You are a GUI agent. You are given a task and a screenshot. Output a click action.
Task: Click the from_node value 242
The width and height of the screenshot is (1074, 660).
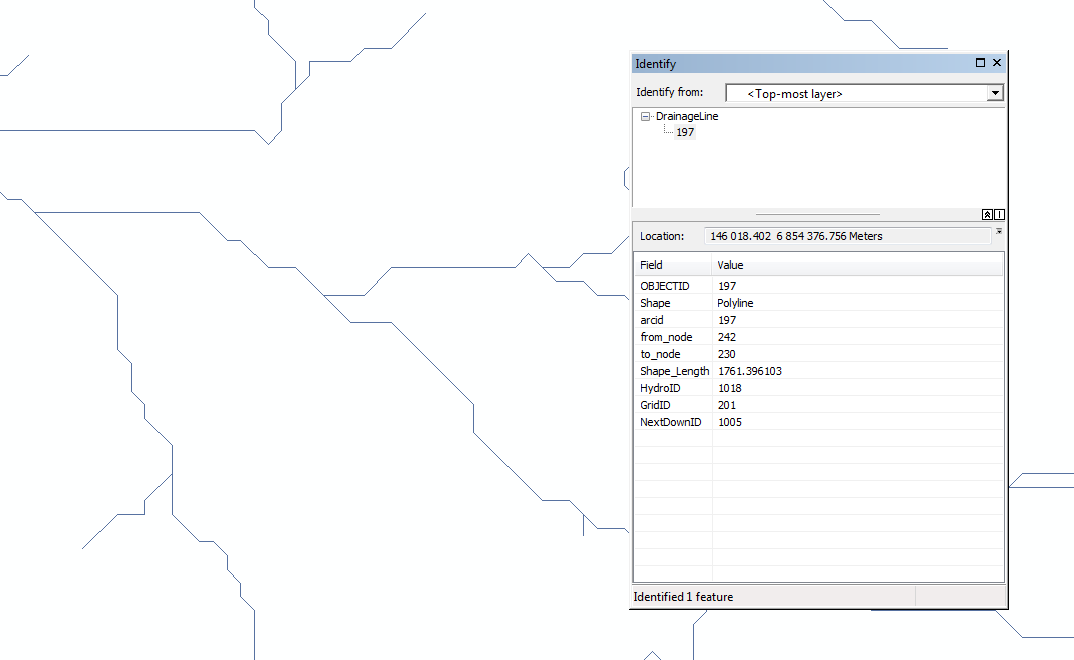click(726, 337)
